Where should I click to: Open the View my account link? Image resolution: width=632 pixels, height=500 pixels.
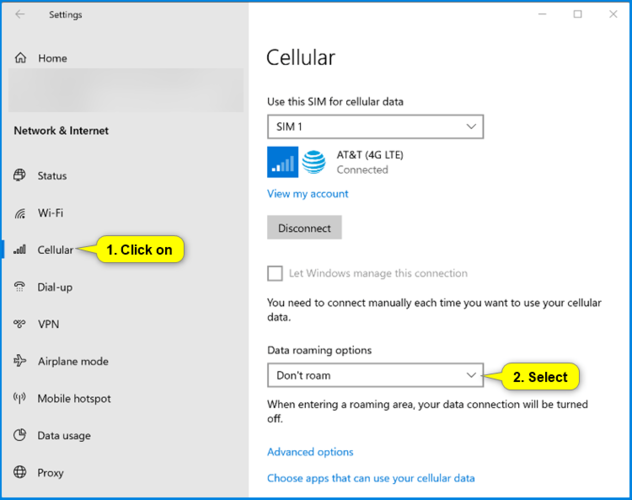coord(308,194)
